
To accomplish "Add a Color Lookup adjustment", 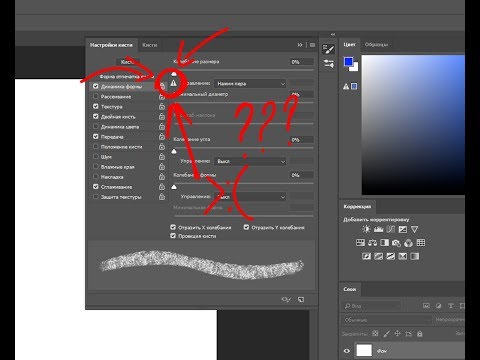I will pyautogui.click(x=421, y=243).
